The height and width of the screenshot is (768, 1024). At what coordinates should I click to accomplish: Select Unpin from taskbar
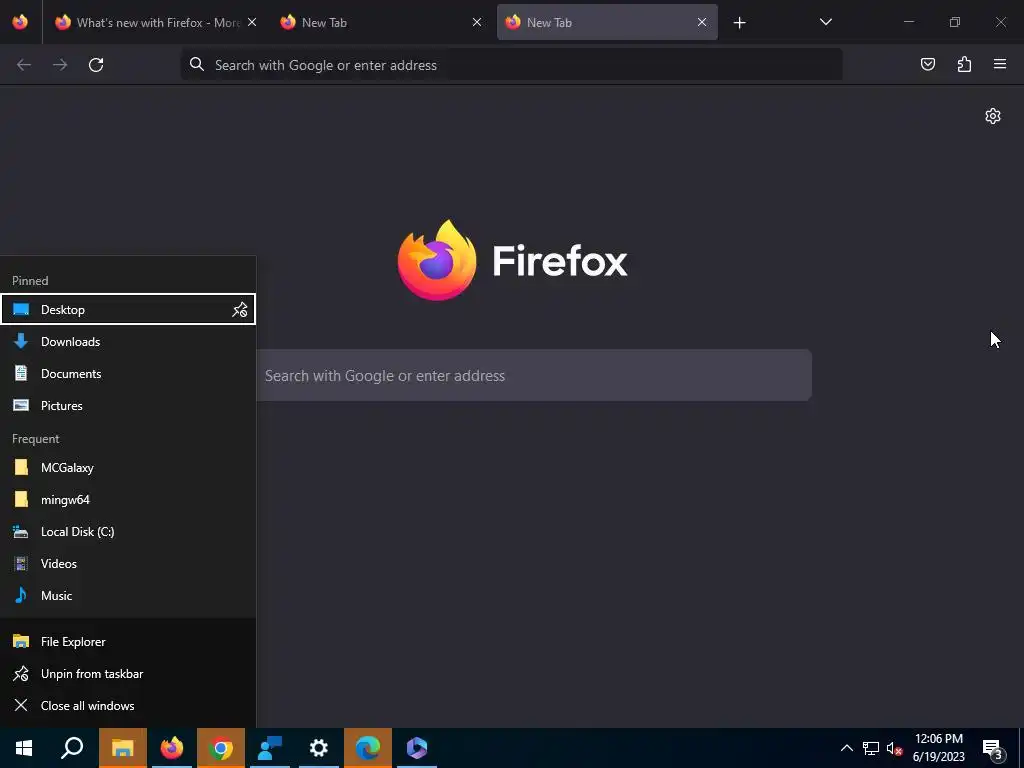(128, 674)
